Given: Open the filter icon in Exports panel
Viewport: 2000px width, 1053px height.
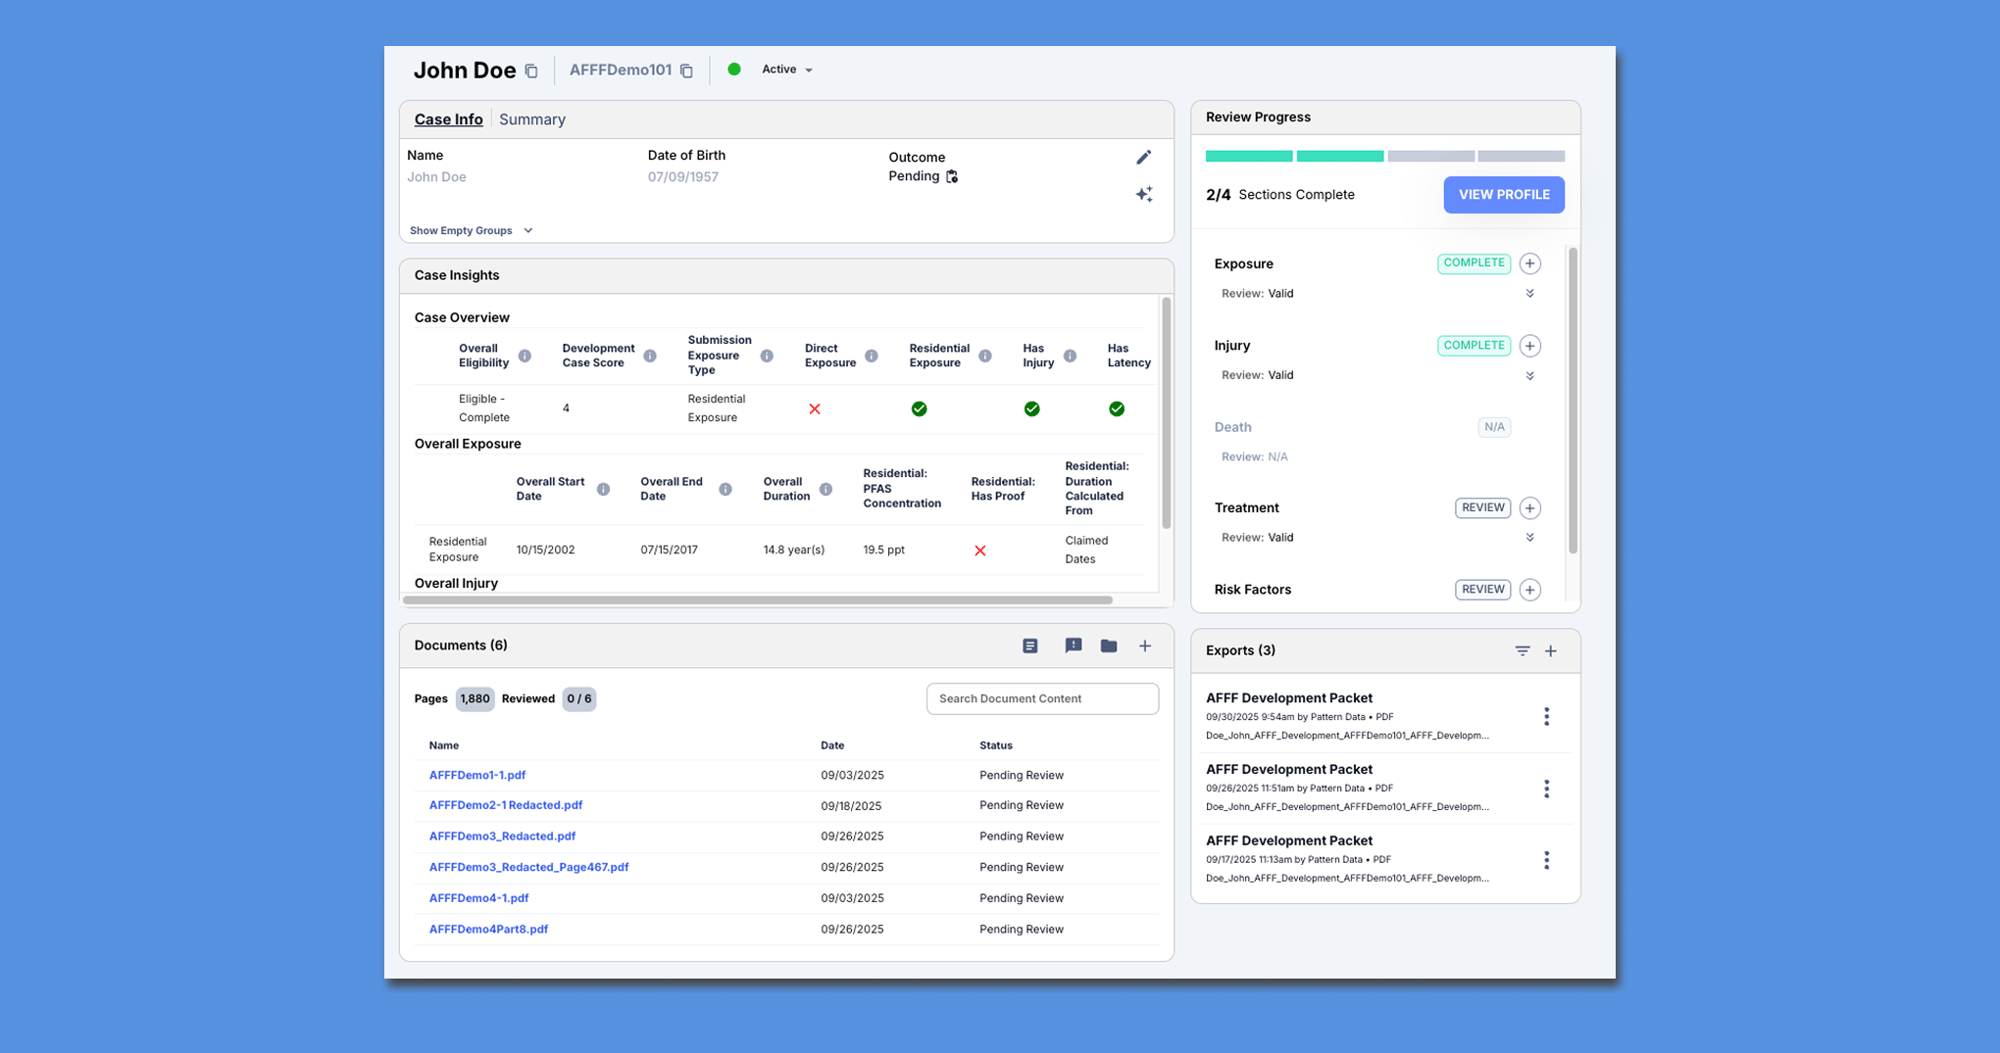Looking at the screenshot, I should tap(1522, 651).
